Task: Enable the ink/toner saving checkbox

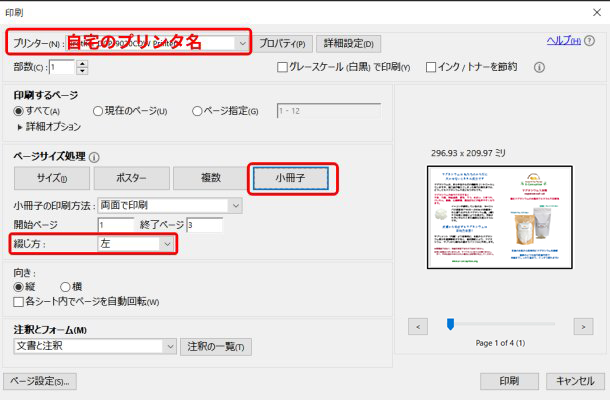Action: point(431,68)
